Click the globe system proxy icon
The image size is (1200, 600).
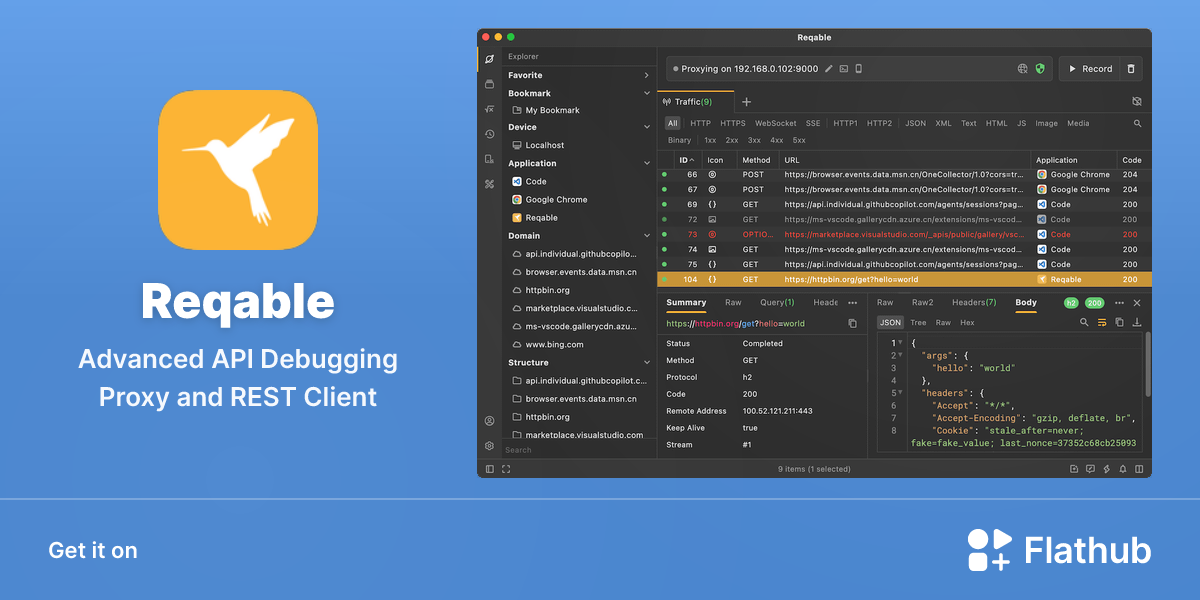1023,69
